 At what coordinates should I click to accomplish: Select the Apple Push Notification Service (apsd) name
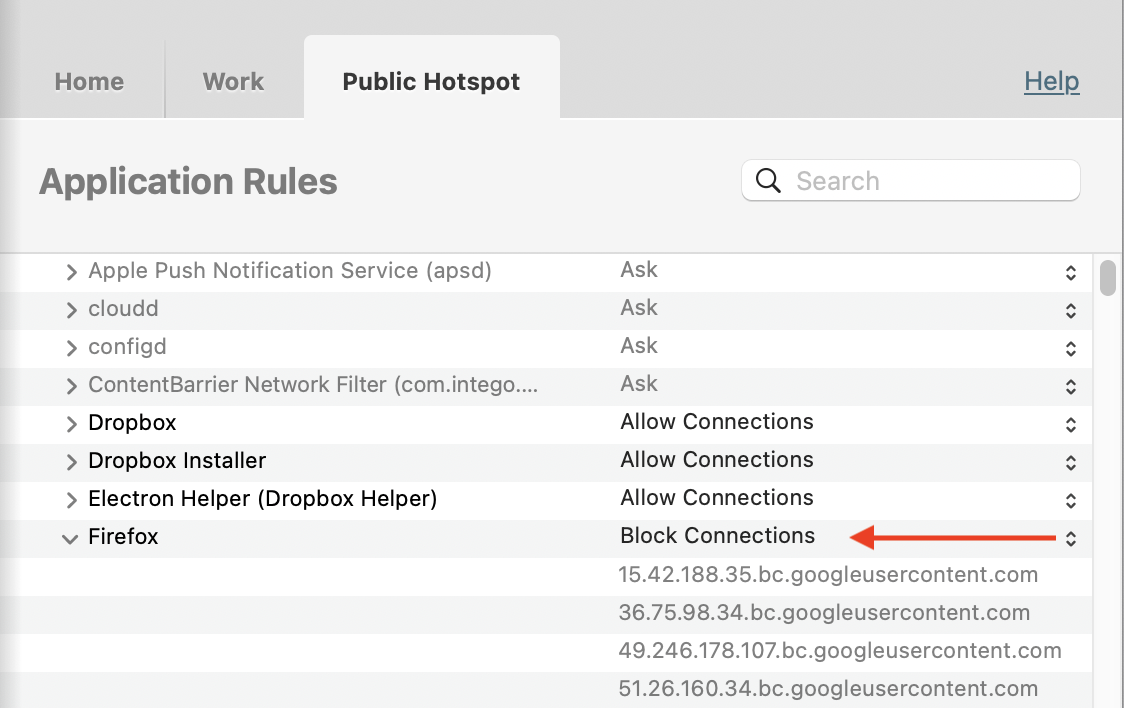point(290,271)
